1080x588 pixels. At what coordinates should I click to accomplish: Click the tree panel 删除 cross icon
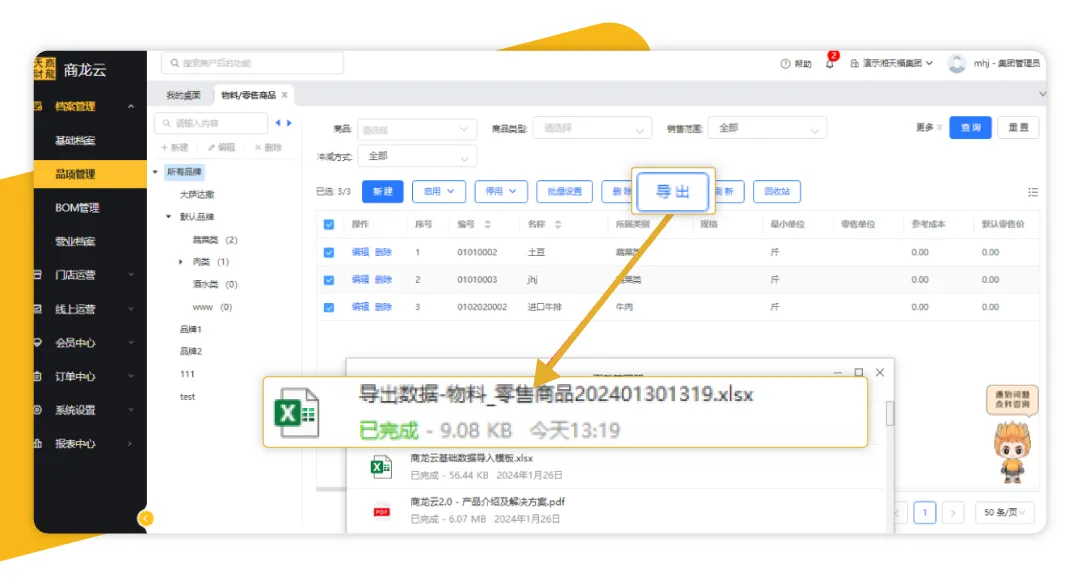pos(258,147)
